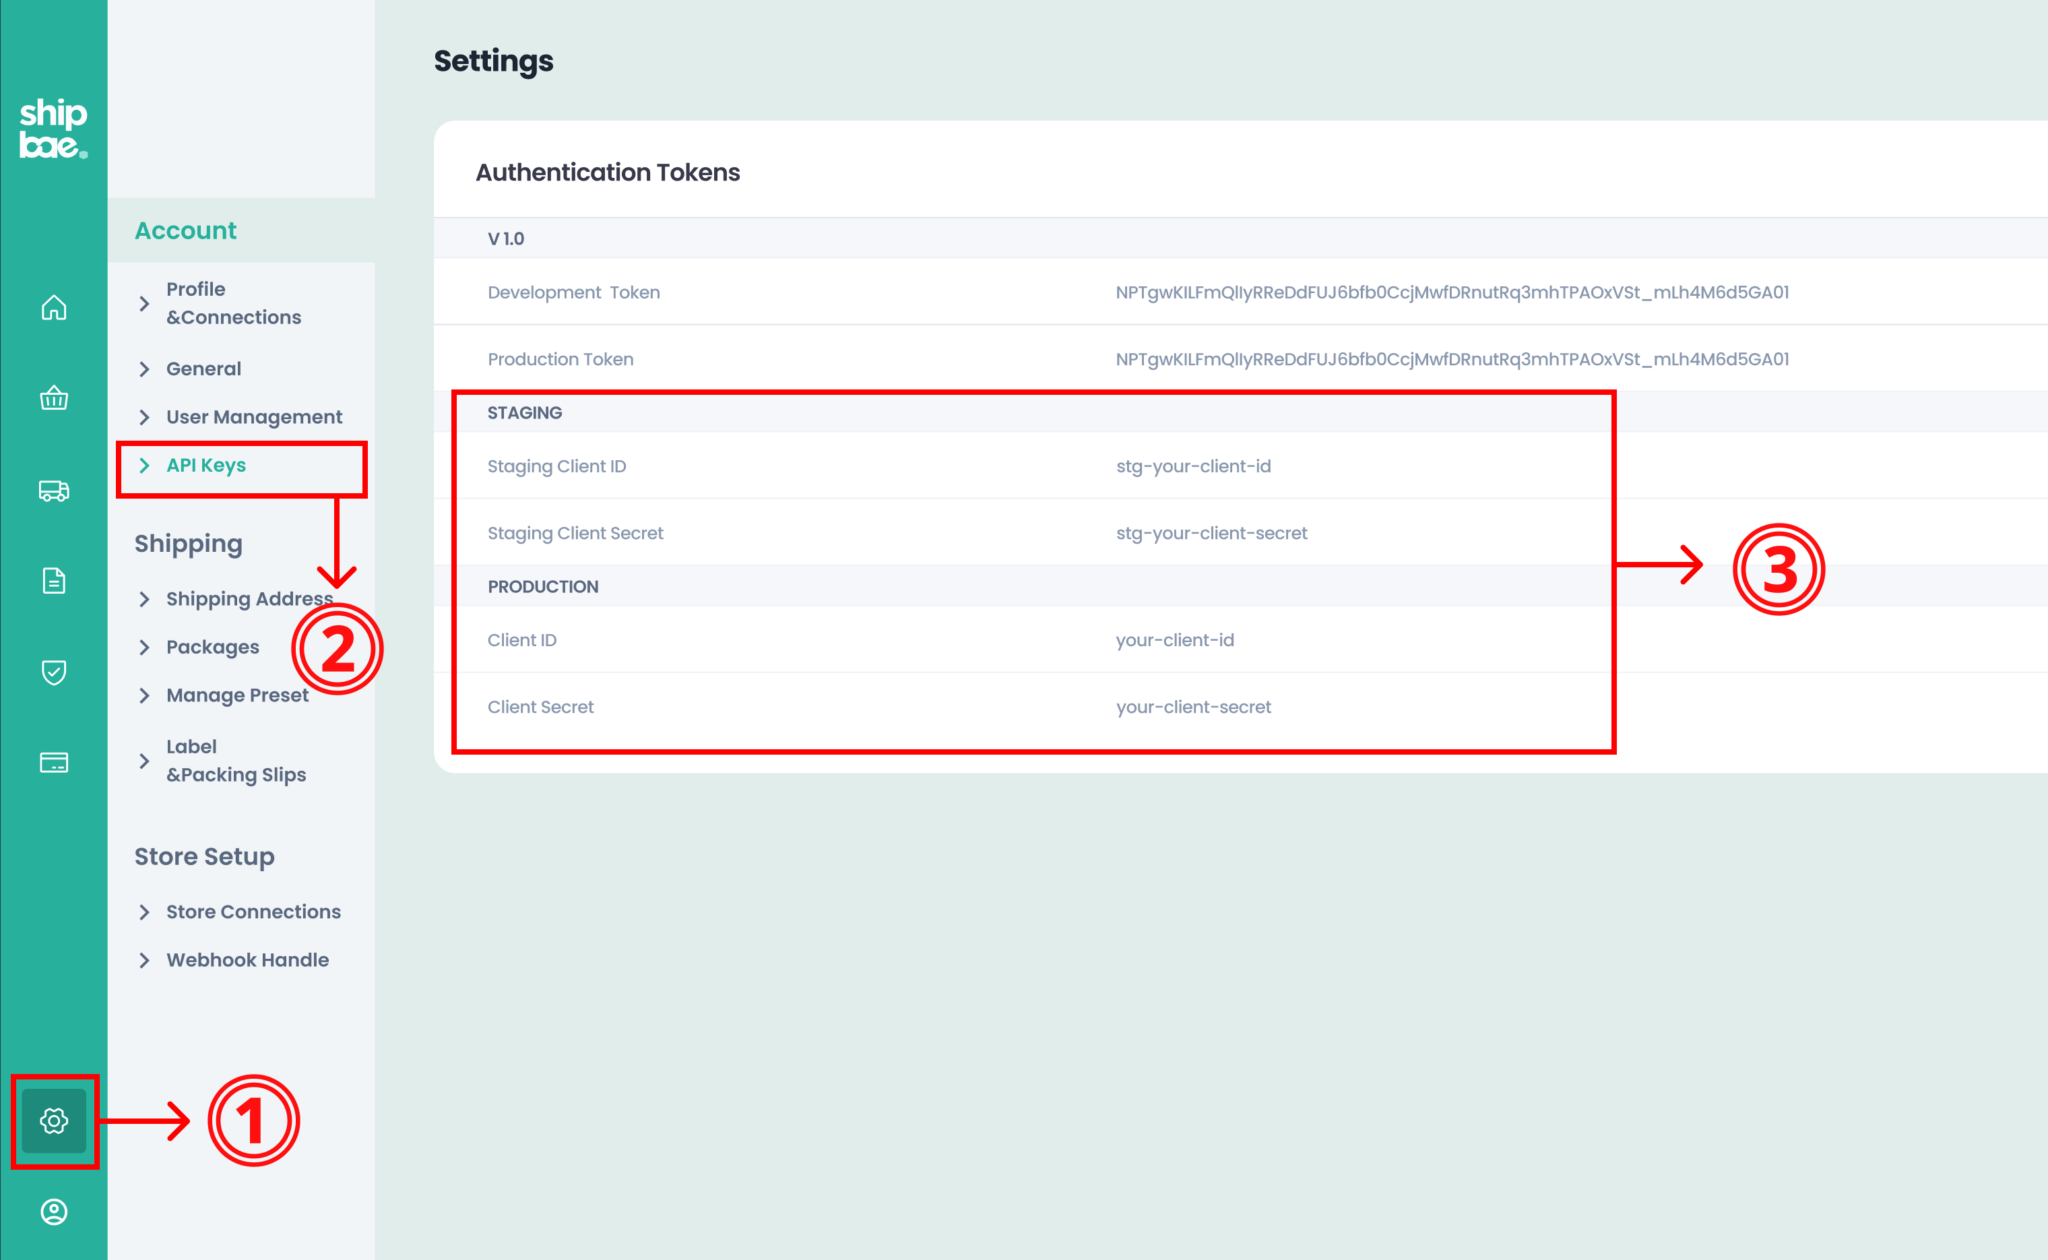This screenshot has height=1260, width=2048.
Task: Select the Manage Preset option
Action: (238, 695)
